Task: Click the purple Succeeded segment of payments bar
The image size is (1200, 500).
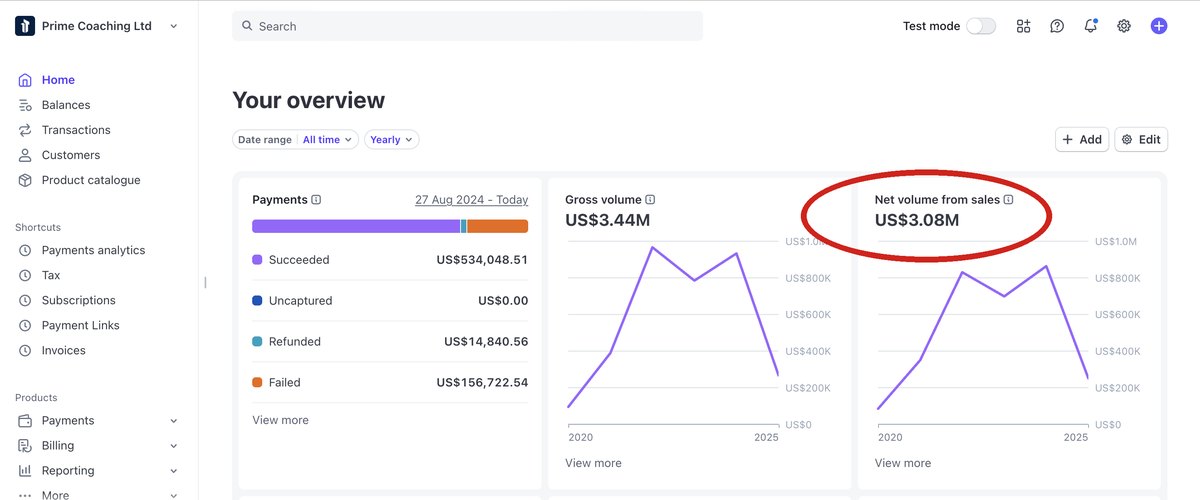Action: pos(356,226)
